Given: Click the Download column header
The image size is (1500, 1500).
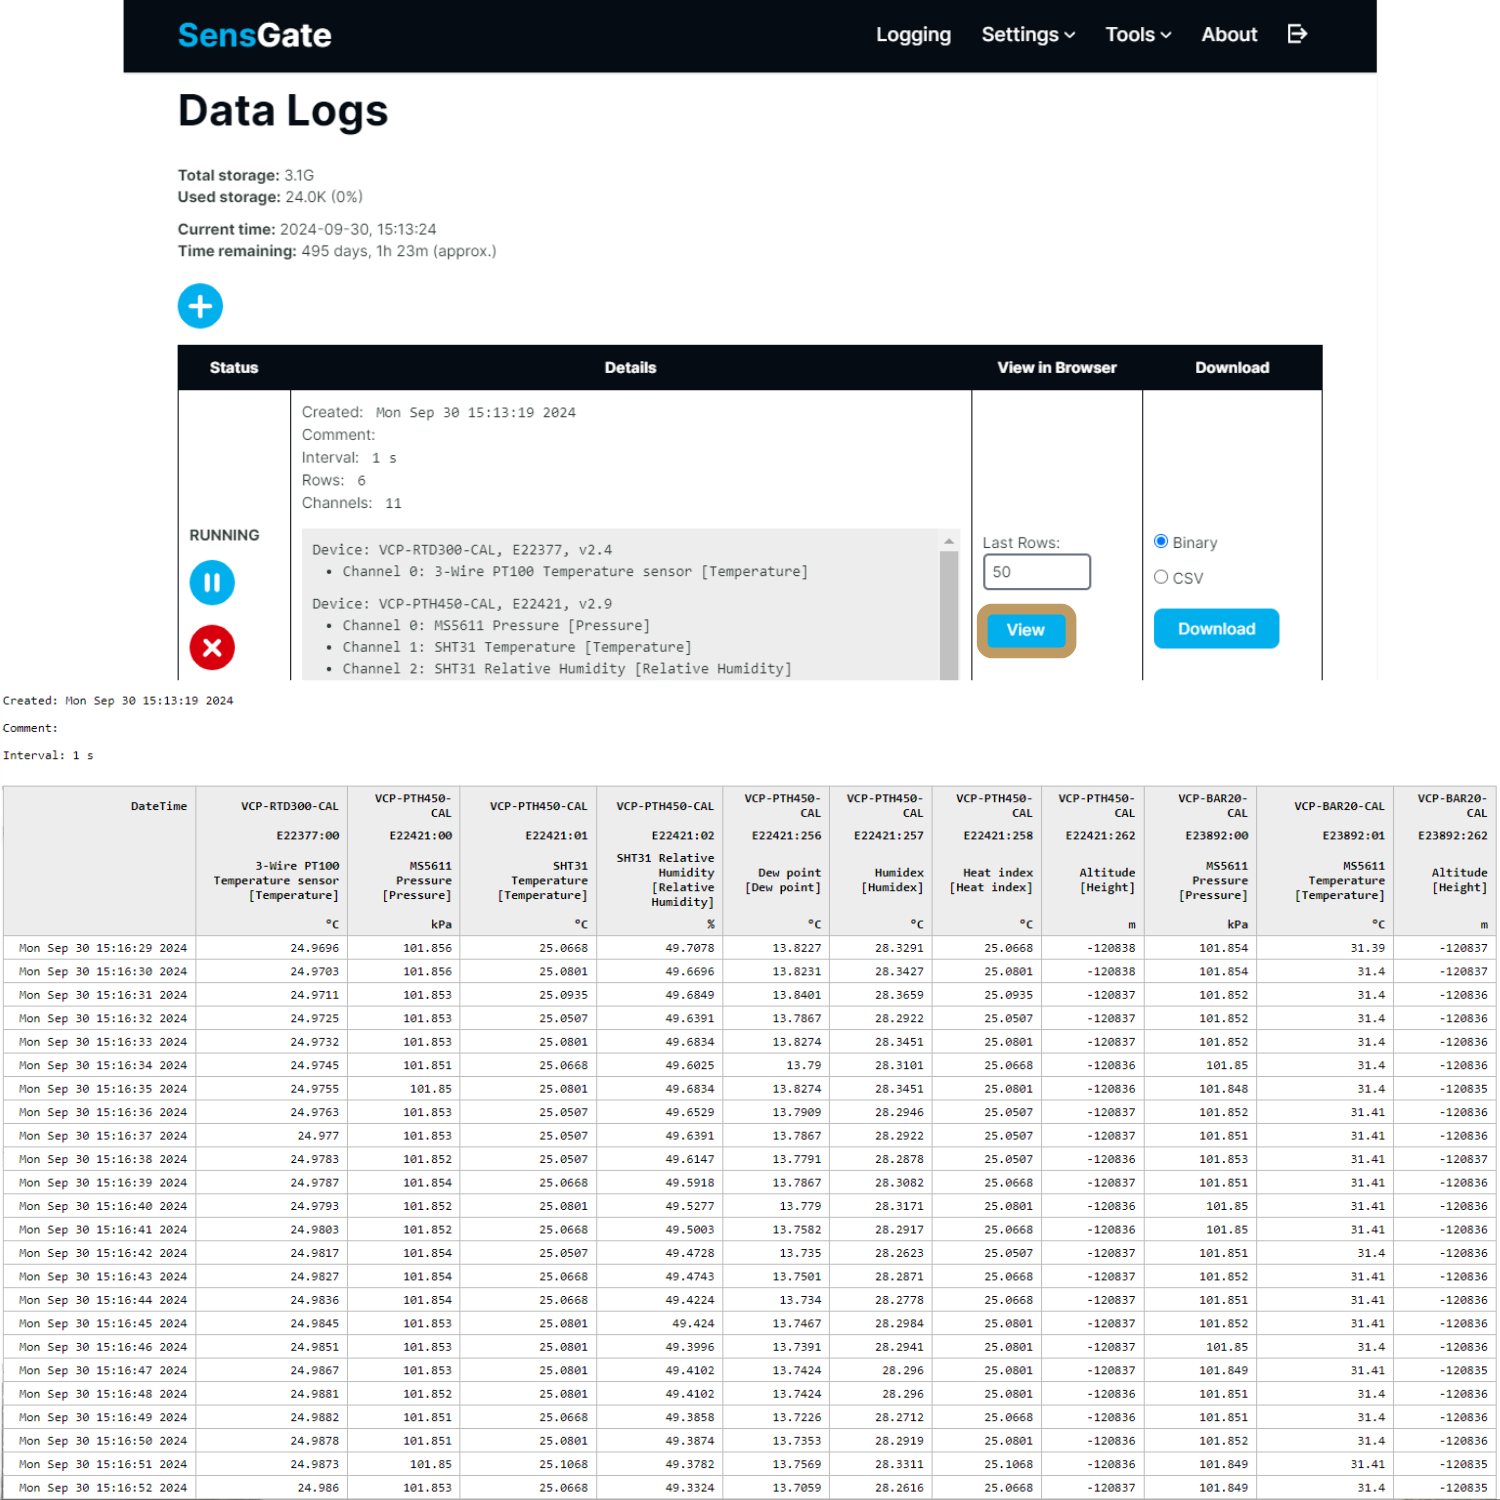Looking at the screenshot, I should coord(1232,368).
